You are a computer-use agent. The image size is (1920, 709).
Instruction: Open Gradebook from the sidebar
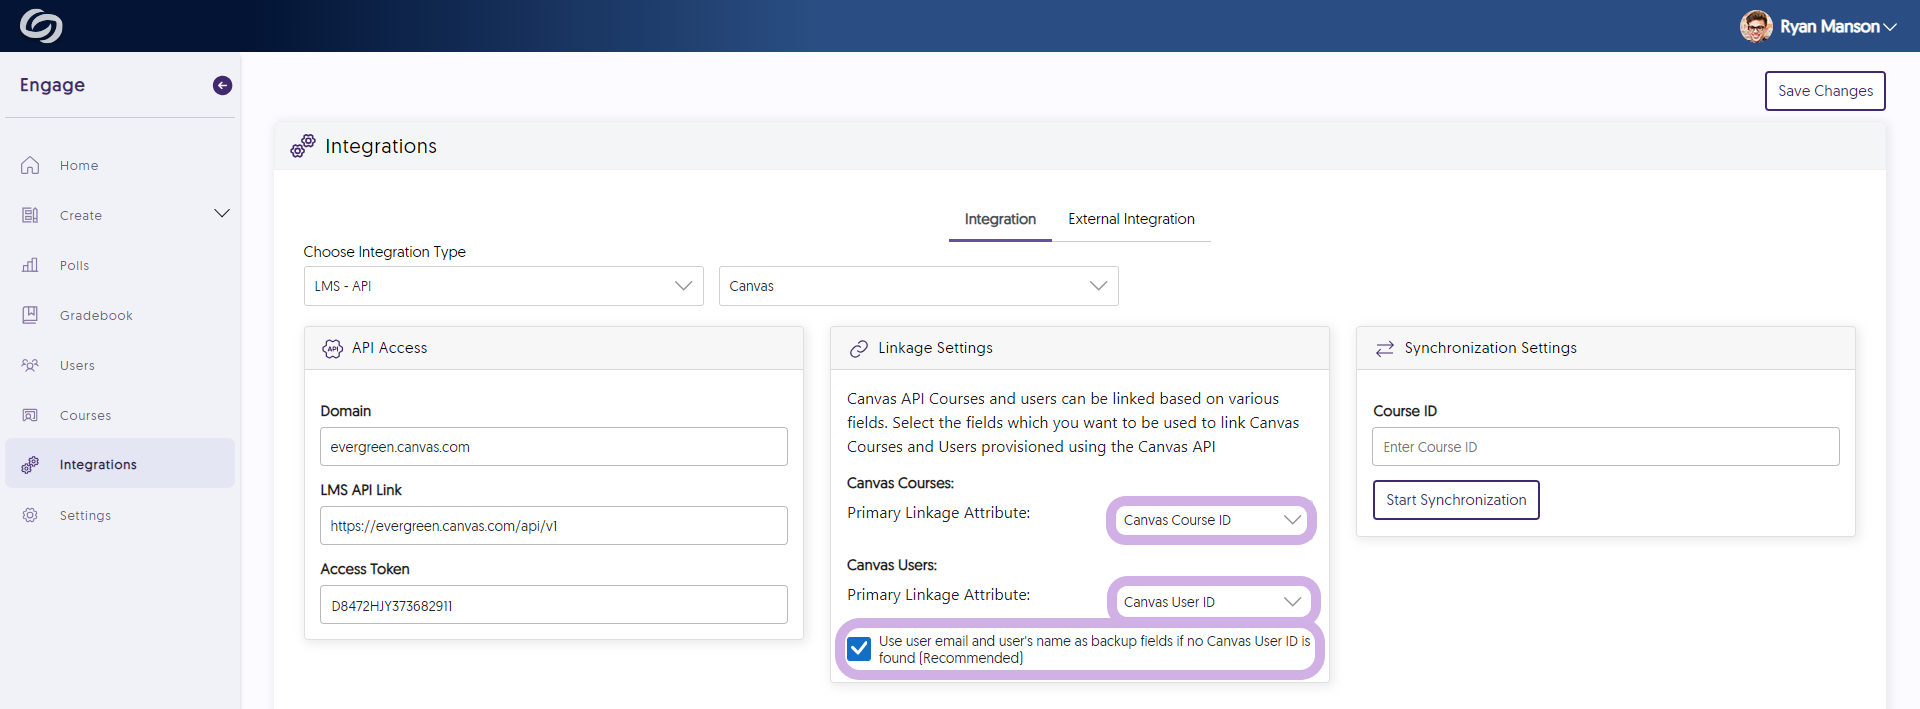120,315
